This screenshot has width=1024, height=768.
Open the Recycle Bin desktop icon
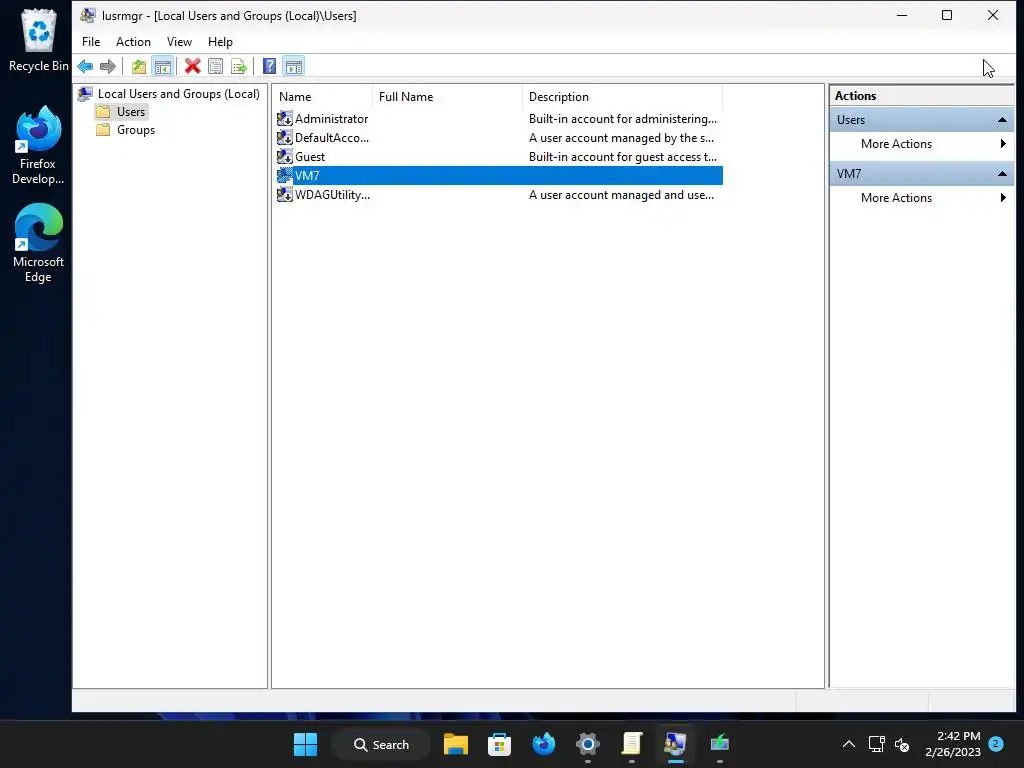pos(39,39)
